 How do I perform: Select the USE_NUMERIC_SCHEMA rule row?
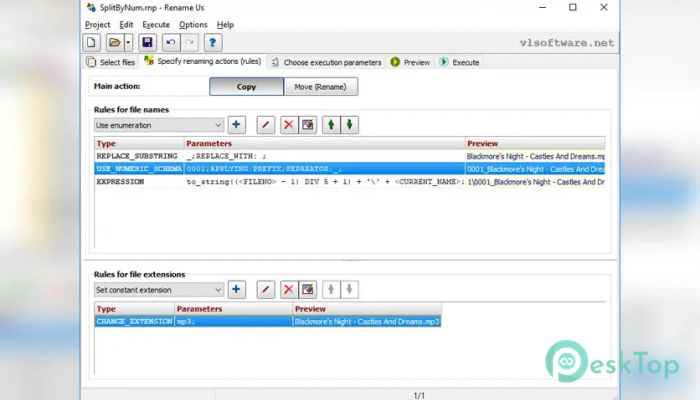[350, 169]
